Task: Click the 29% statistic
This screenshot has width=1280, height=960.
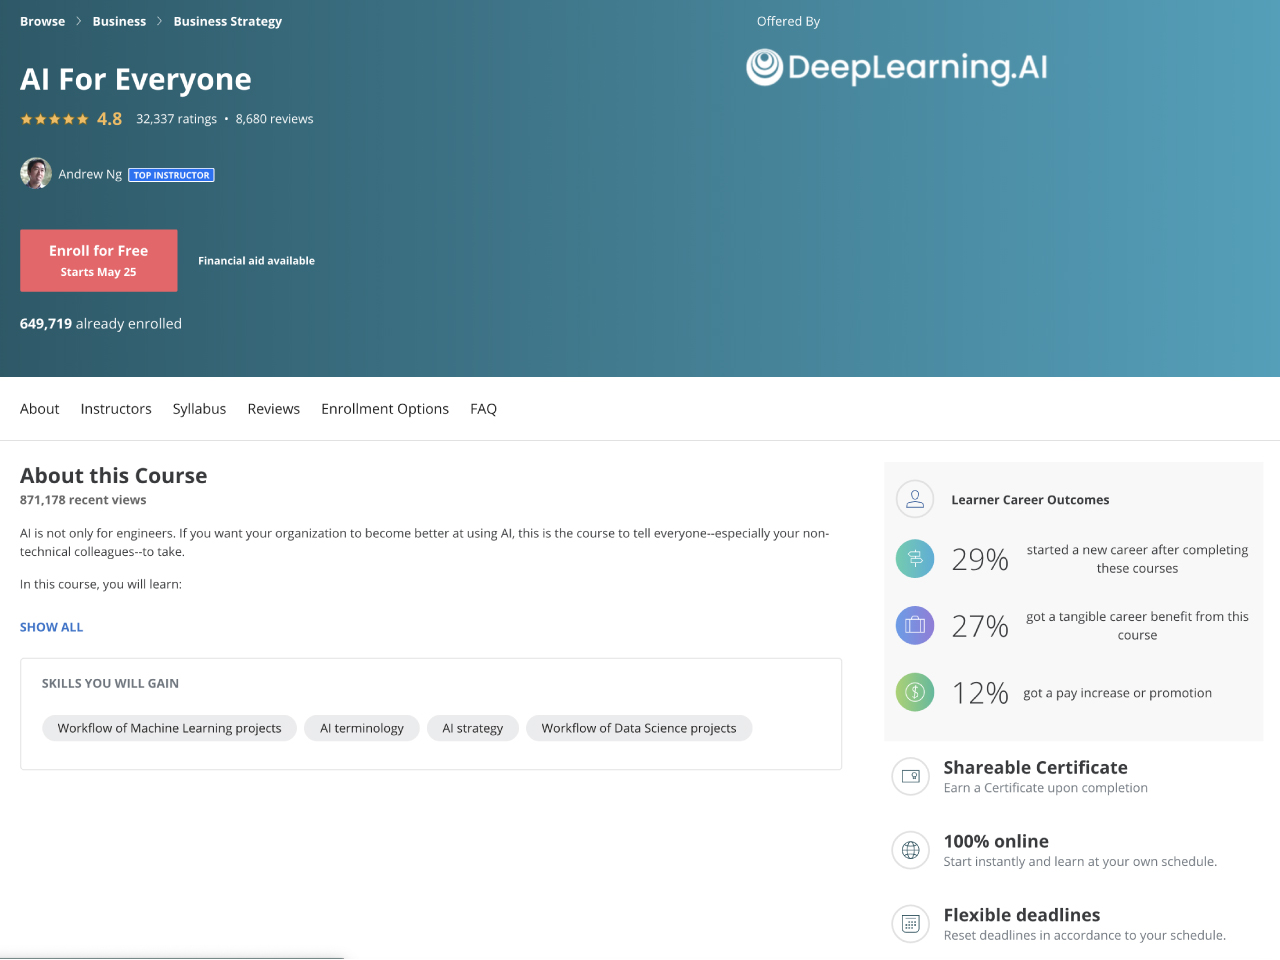Action: pyautogui.click(x=980, y=559)
